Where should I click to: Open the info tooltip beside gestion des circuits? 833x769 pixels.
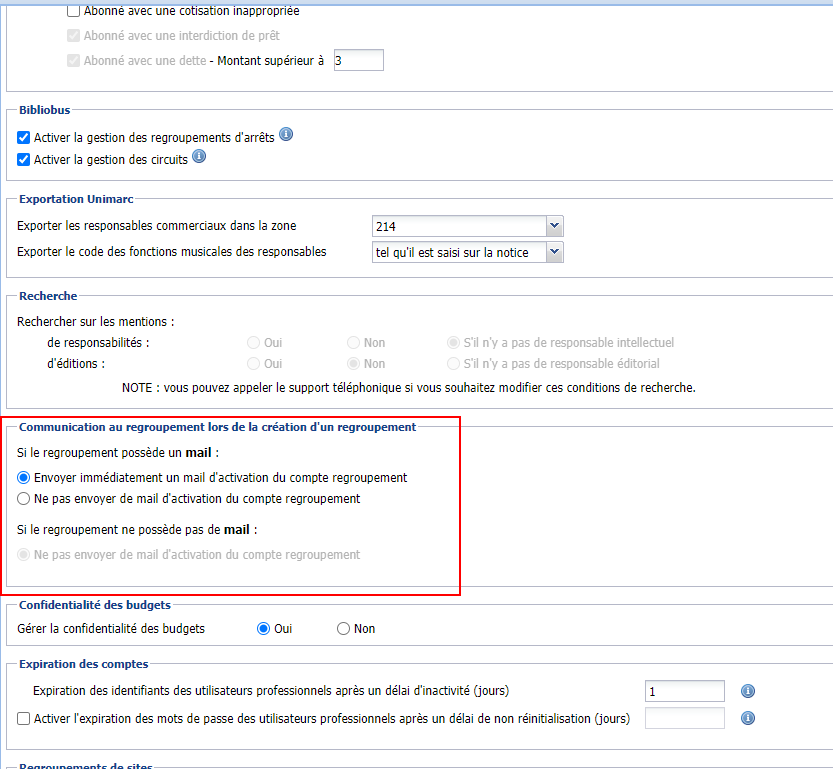click(198, 156)
